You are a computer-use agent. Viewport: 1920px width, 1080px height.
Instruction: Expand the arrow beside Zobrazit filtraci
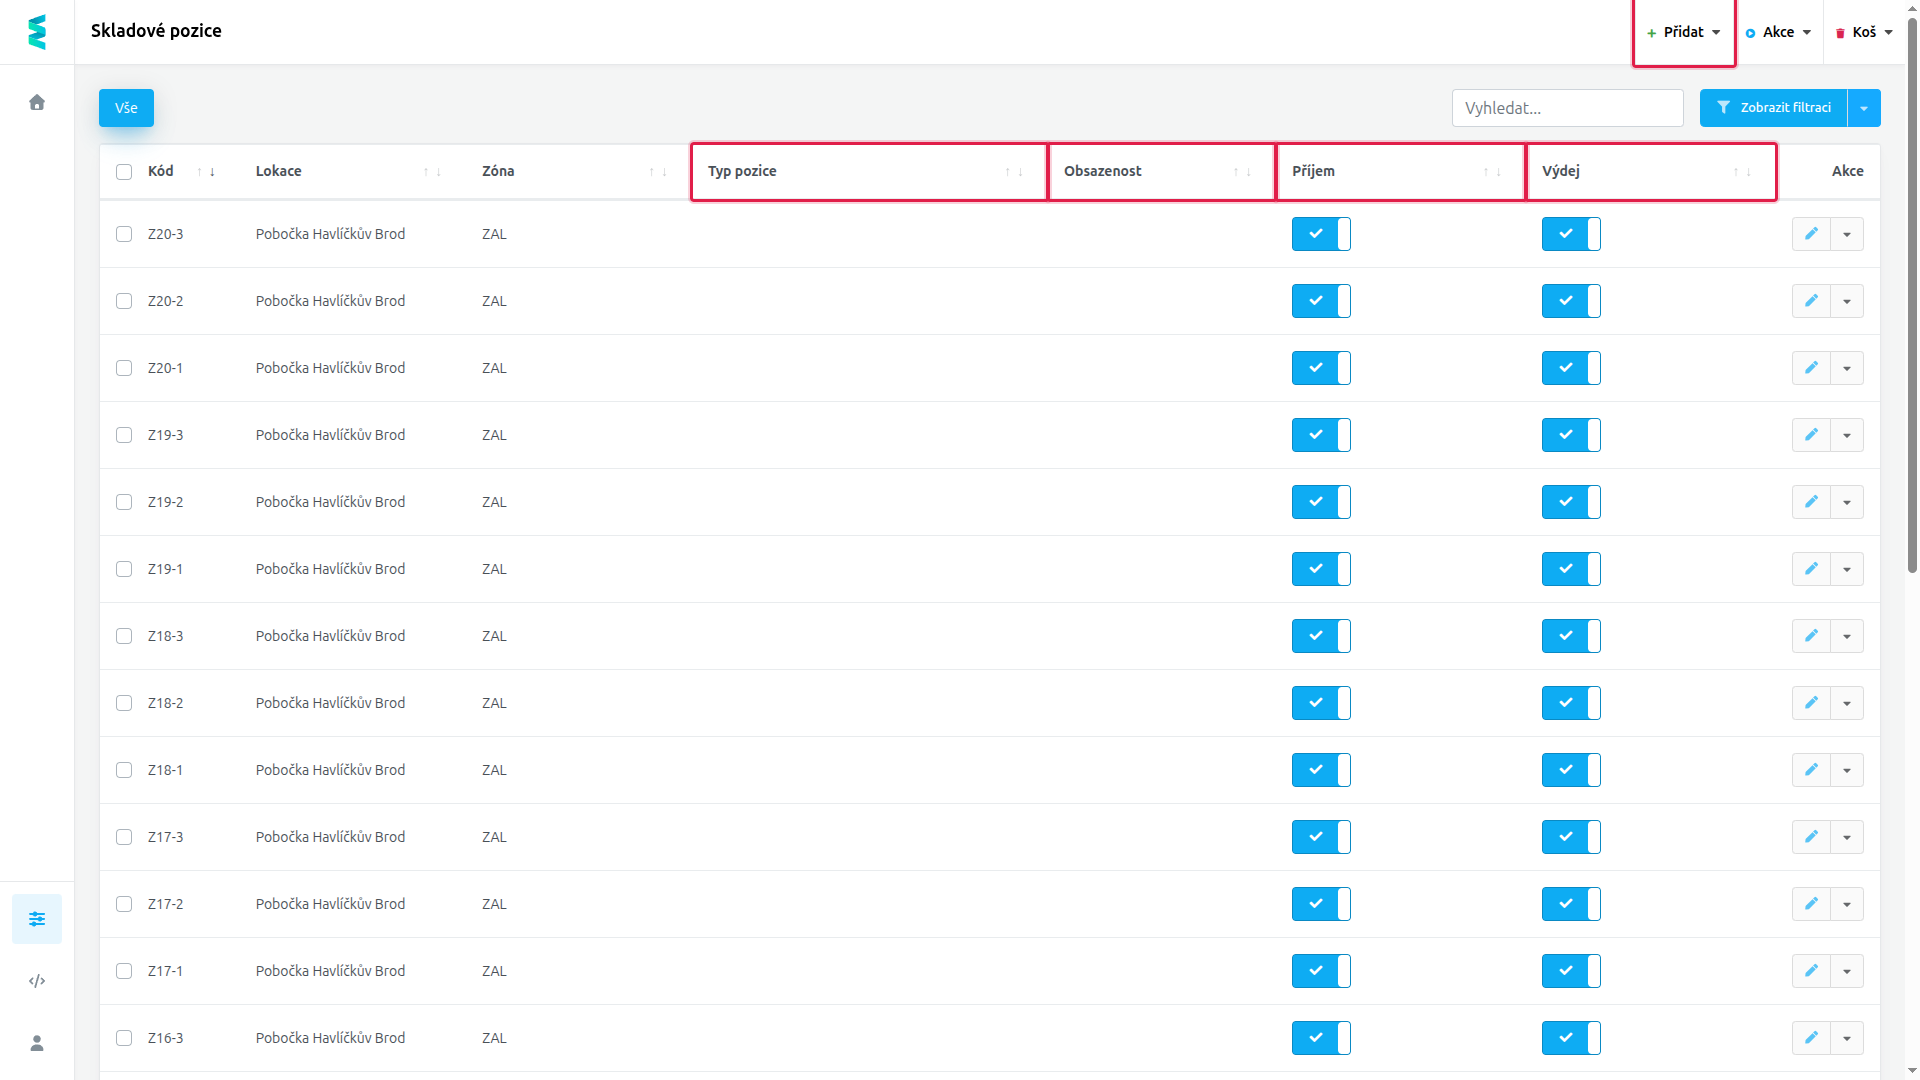[1864, 108]
